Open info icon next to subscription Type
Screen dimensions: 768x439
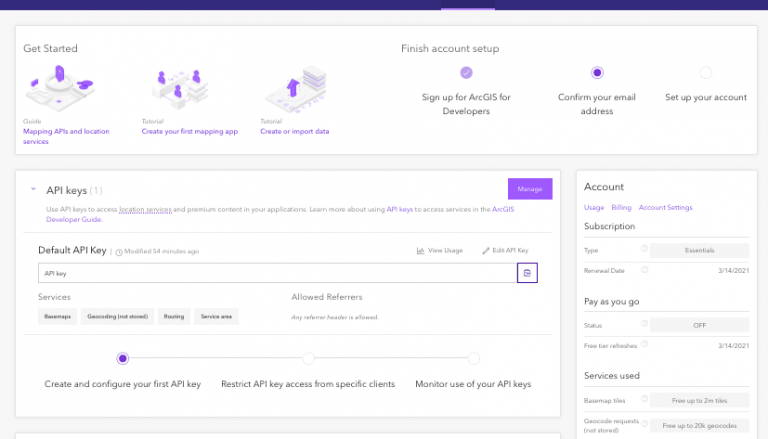[645, 248]
